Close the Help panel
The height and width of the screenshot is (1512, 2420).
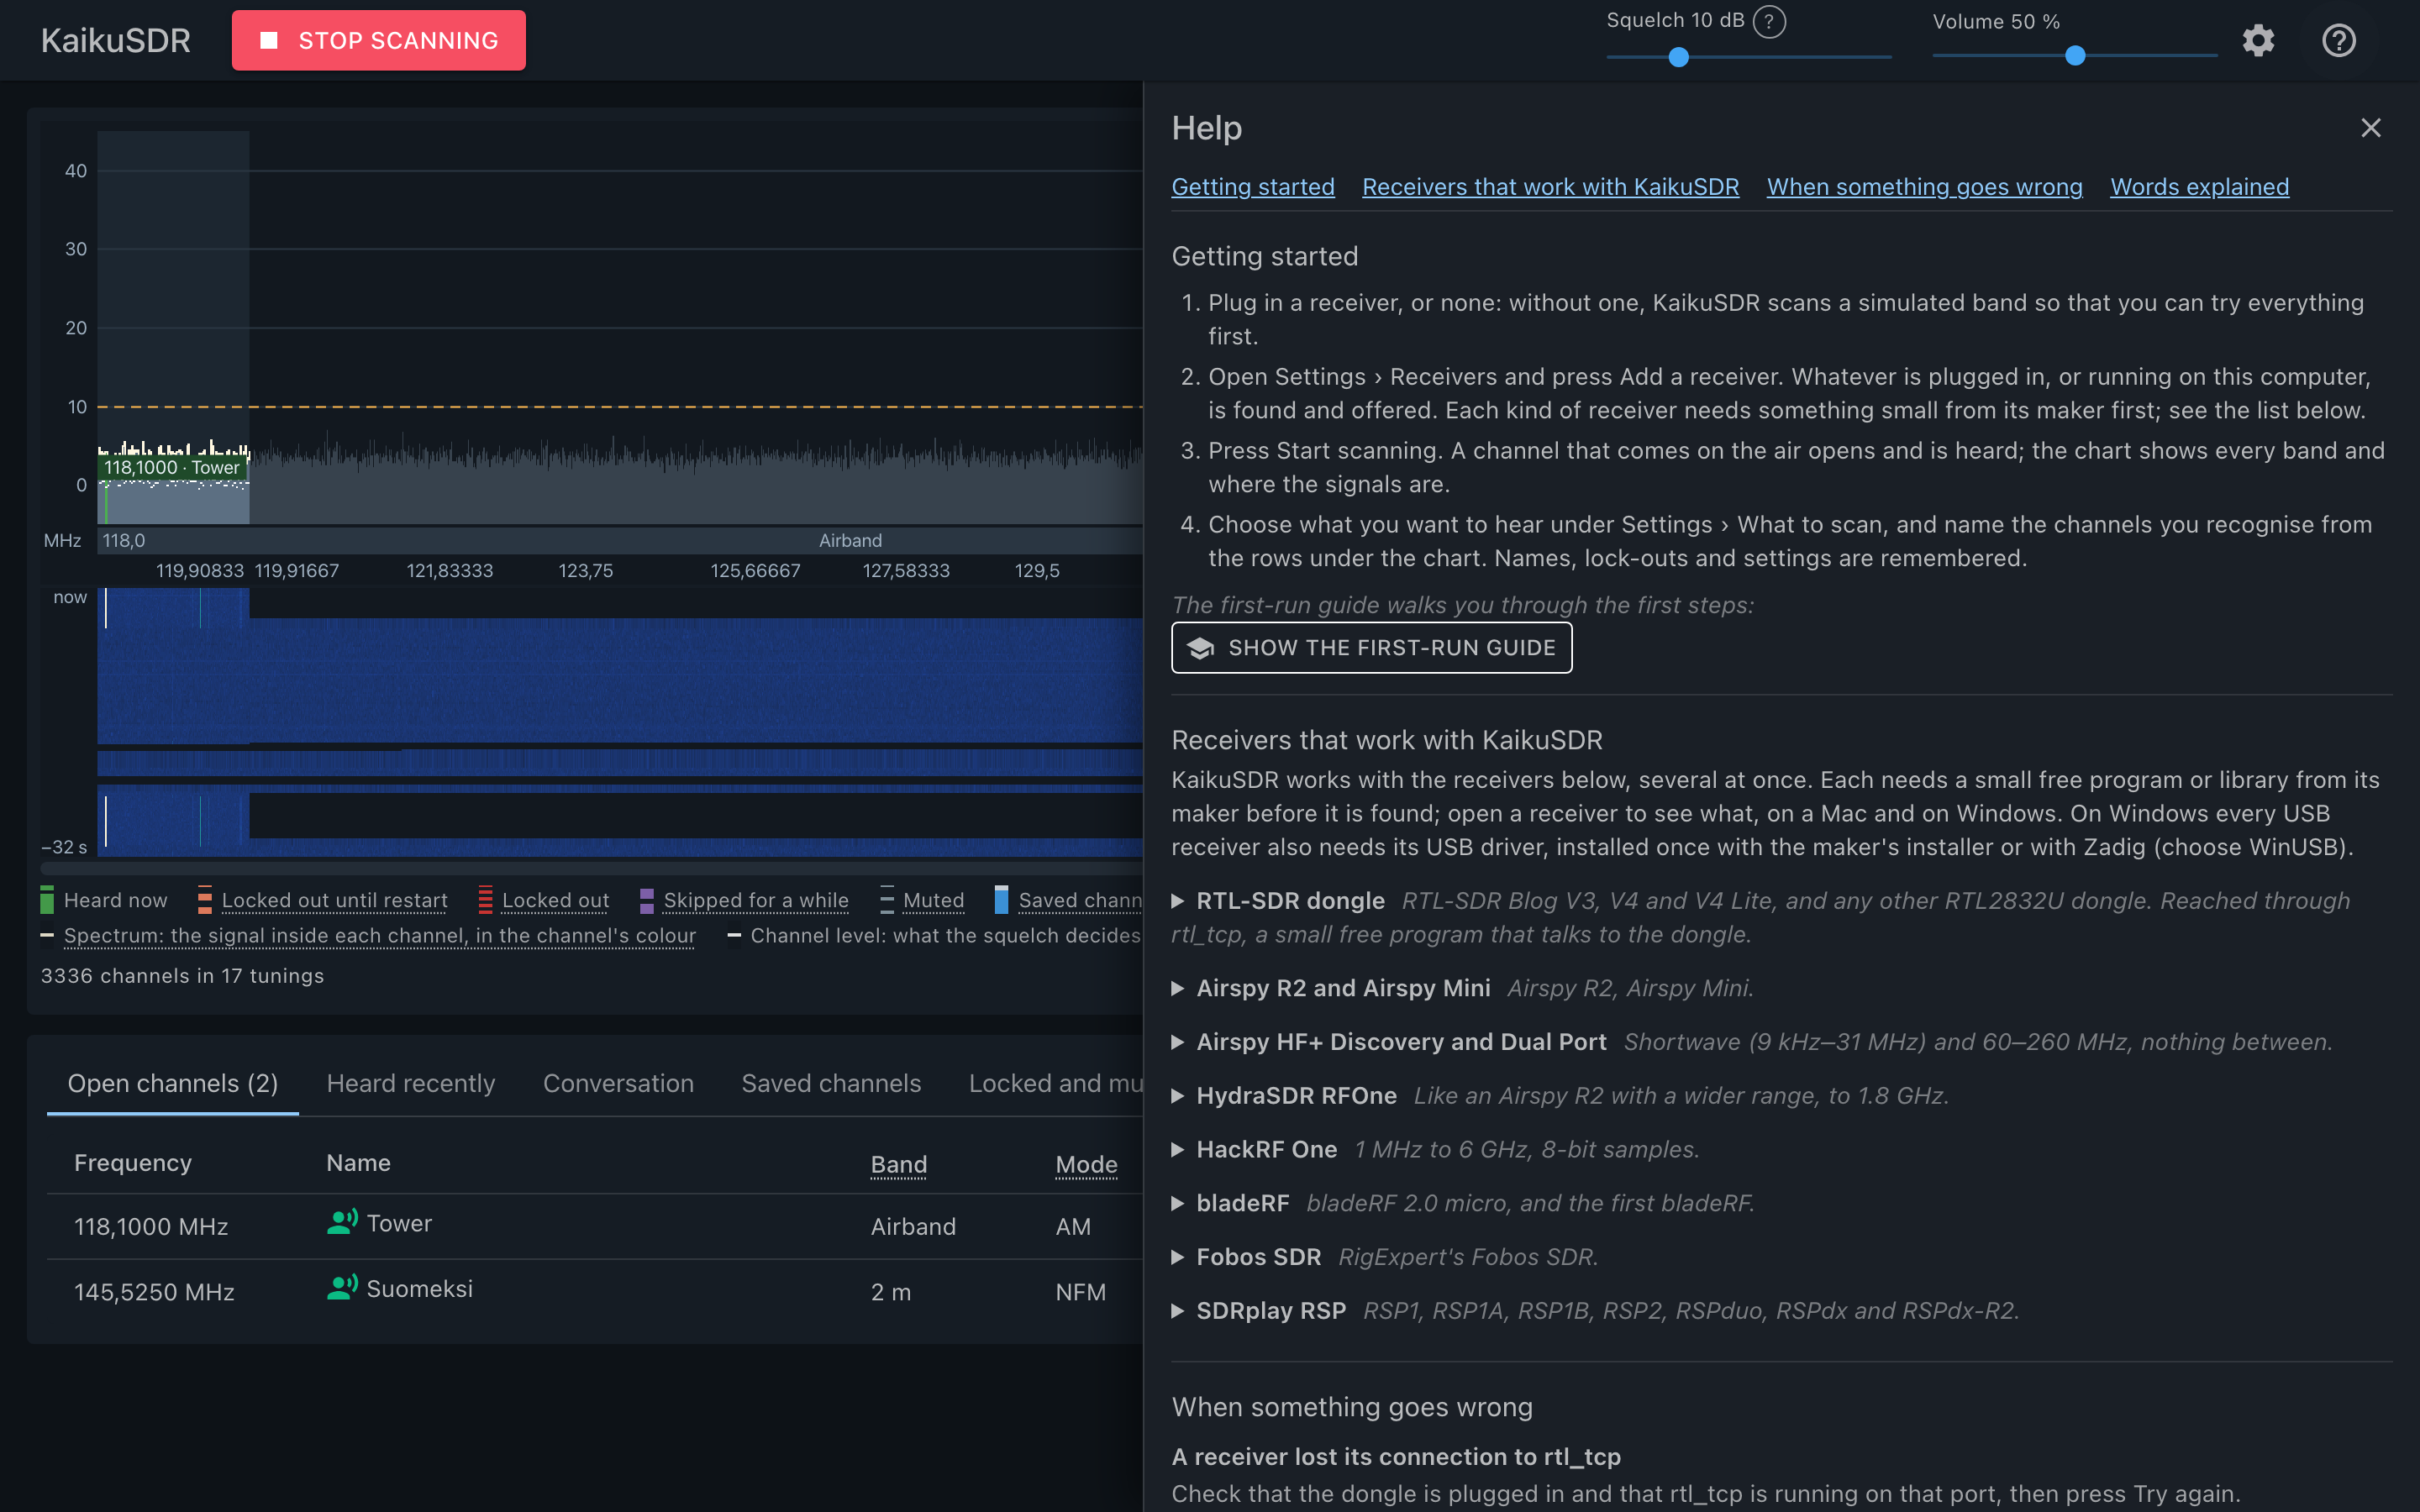tap(2370, 128)
